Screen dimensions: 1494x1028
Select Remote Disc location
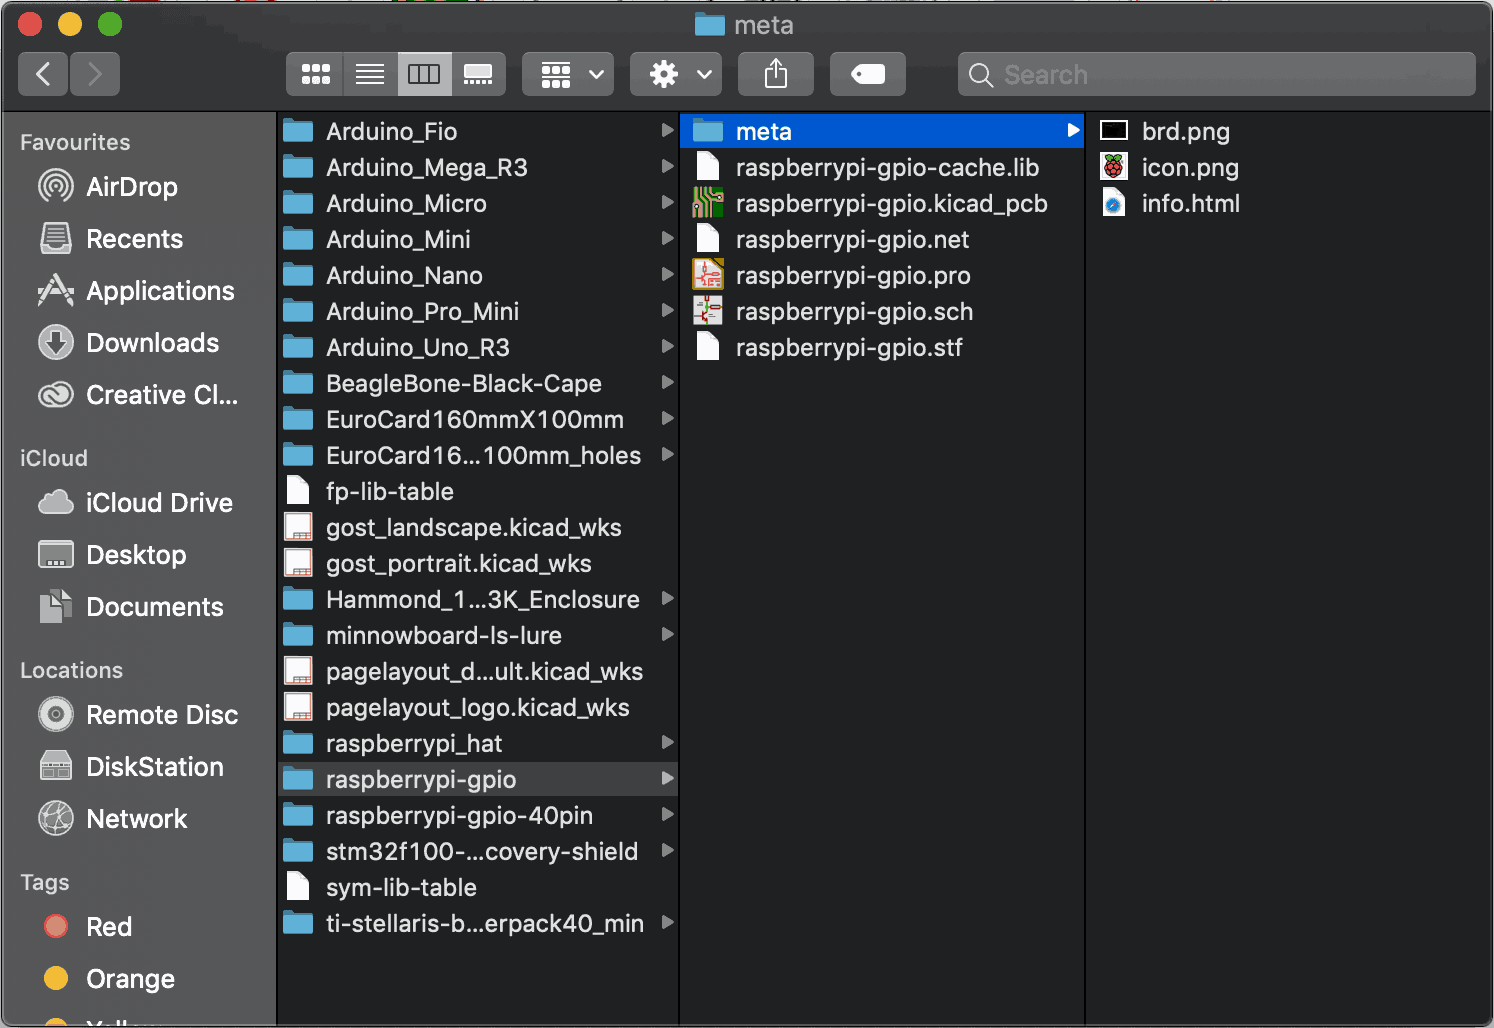(x=138, y=715)
